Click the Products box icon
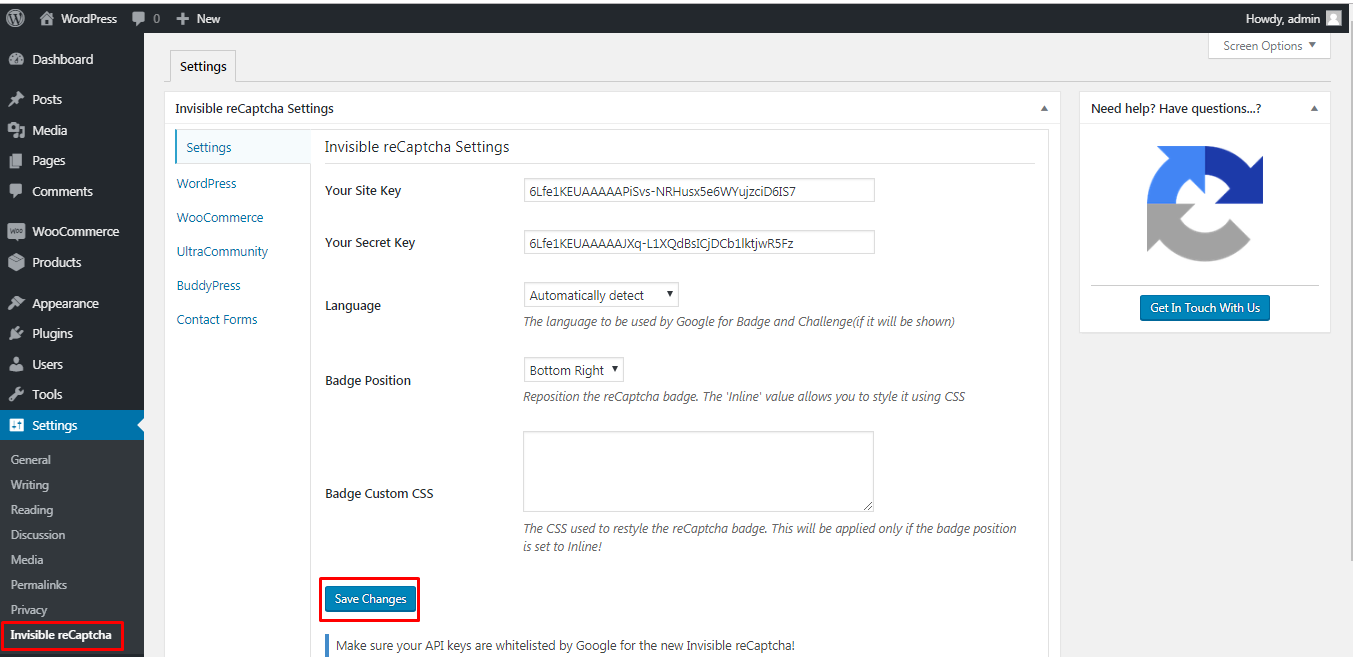The height and width of the screenshot is (657, 1353). (16, 262)
